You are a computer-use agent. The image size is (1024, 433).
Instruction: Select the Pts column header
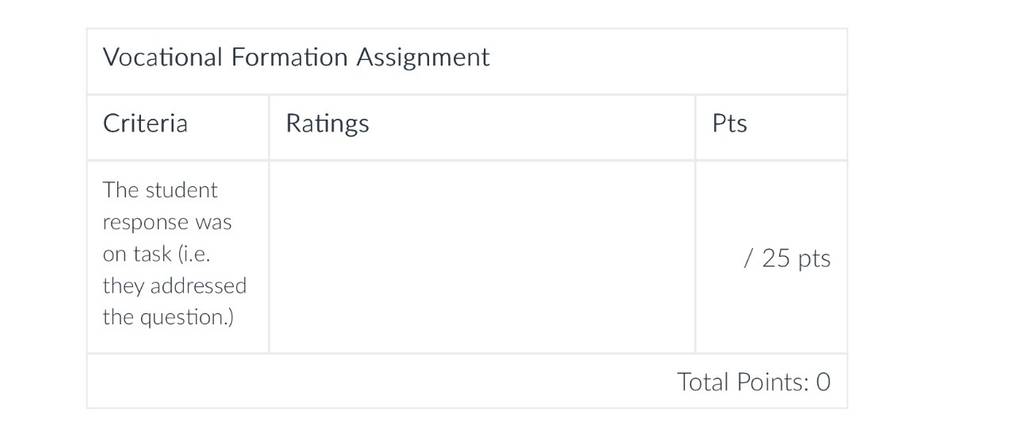(x=729, y=123)
